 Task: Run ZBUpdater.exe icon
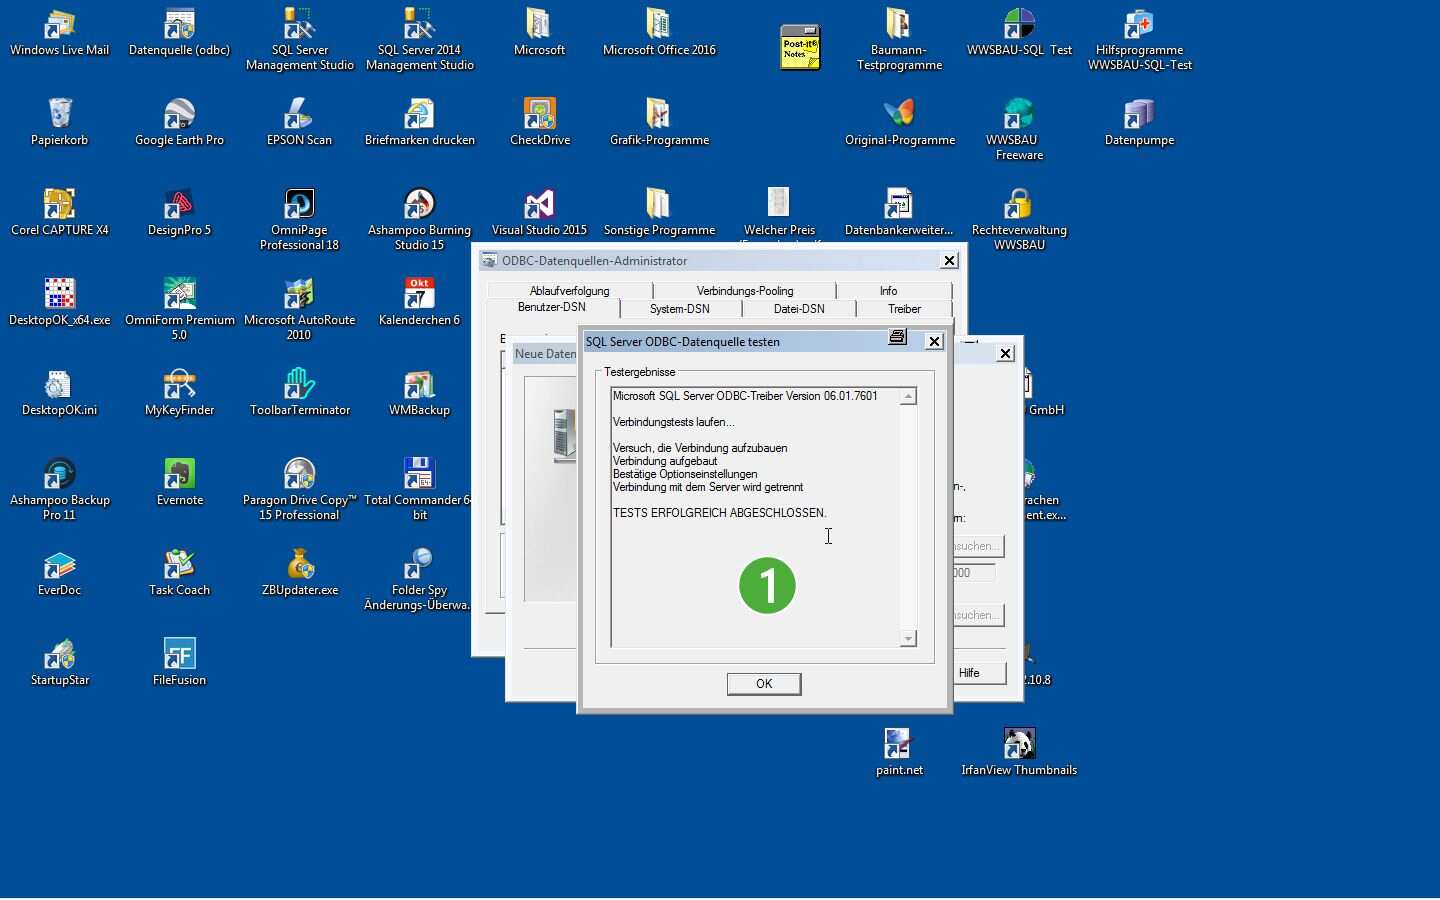(300, 573)
